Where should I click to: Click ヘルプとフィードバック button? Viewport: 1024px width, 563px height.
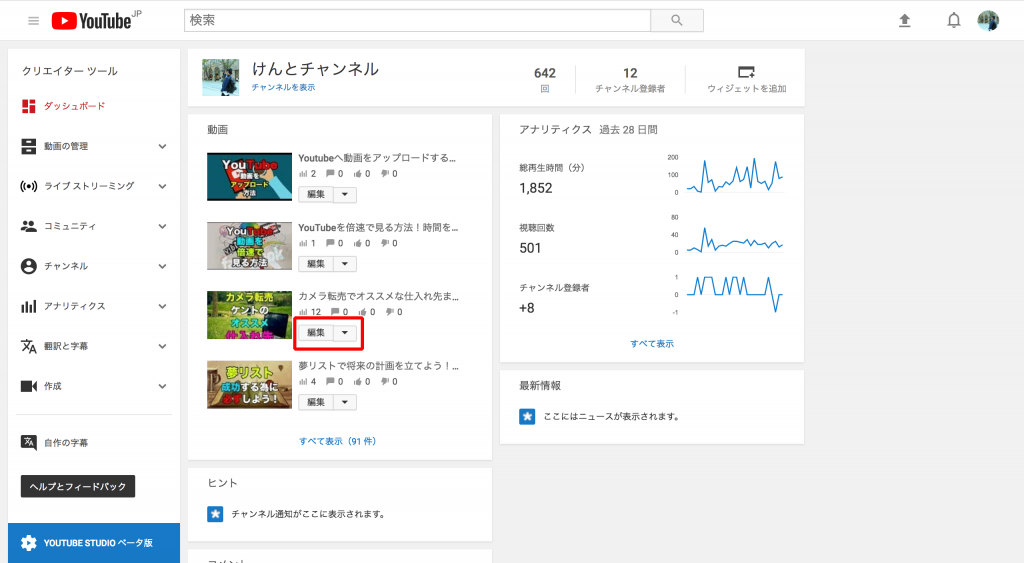(x=78, y=486)
